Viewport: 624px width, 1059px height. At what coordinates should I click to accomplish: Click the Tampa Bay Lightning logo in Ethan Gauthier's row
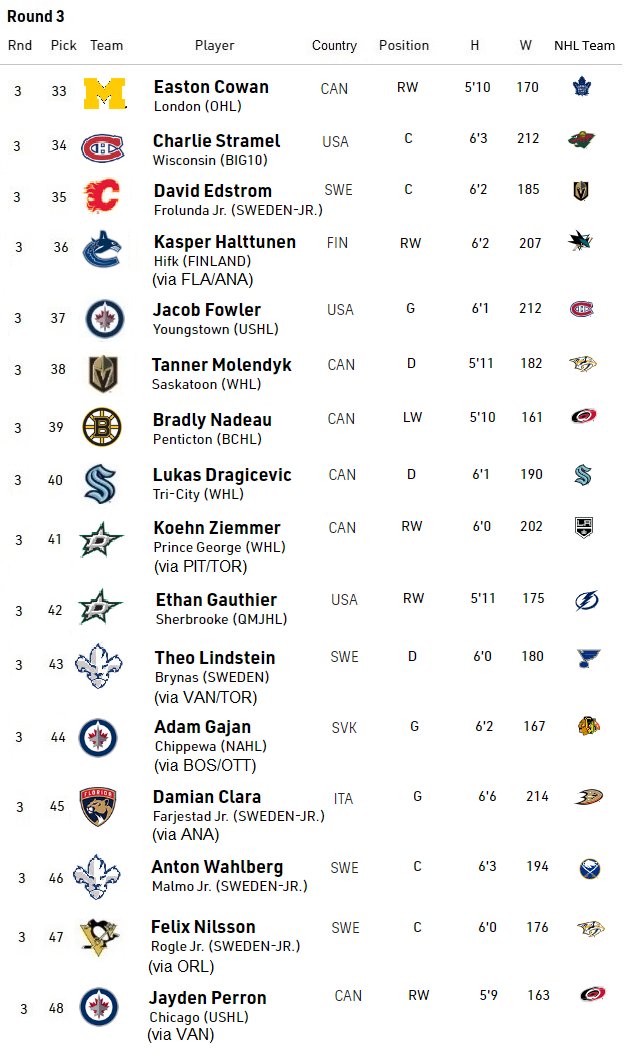pyautogui.click(x=586, y=600)
